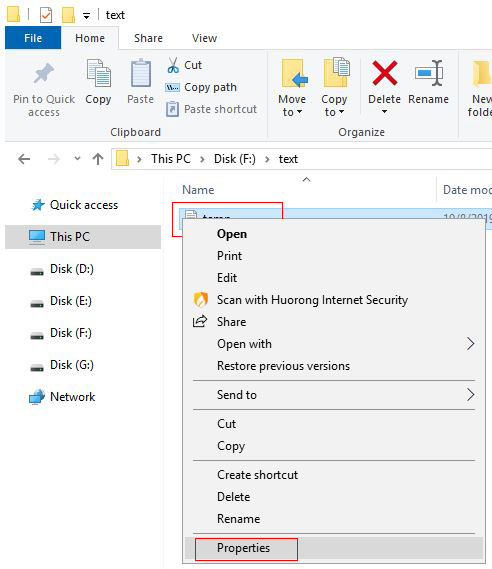
Task: Open the Copy to folder icon
Action: [x=336, y=73]
